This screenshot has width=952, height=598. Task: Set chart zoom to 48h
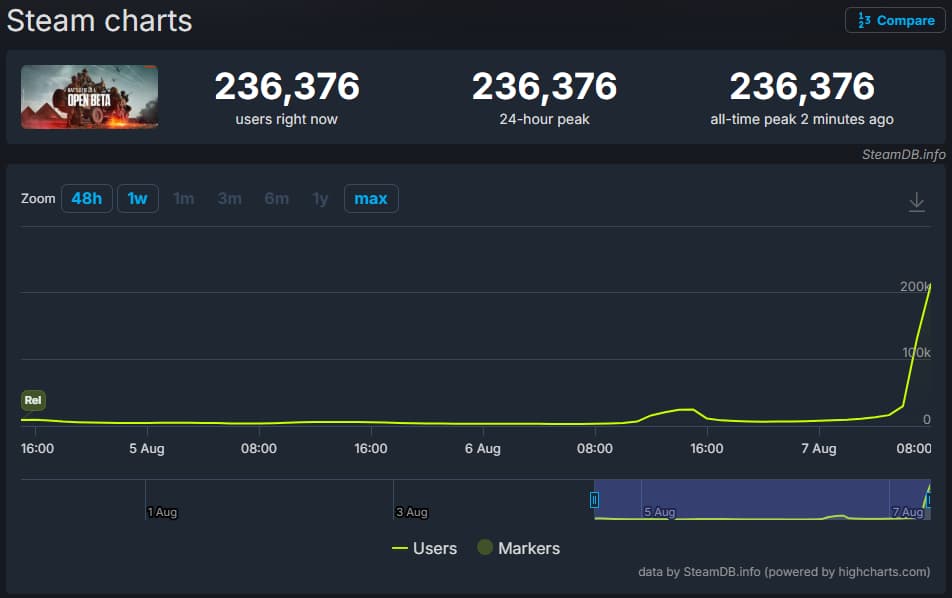[x=87, y=199]
